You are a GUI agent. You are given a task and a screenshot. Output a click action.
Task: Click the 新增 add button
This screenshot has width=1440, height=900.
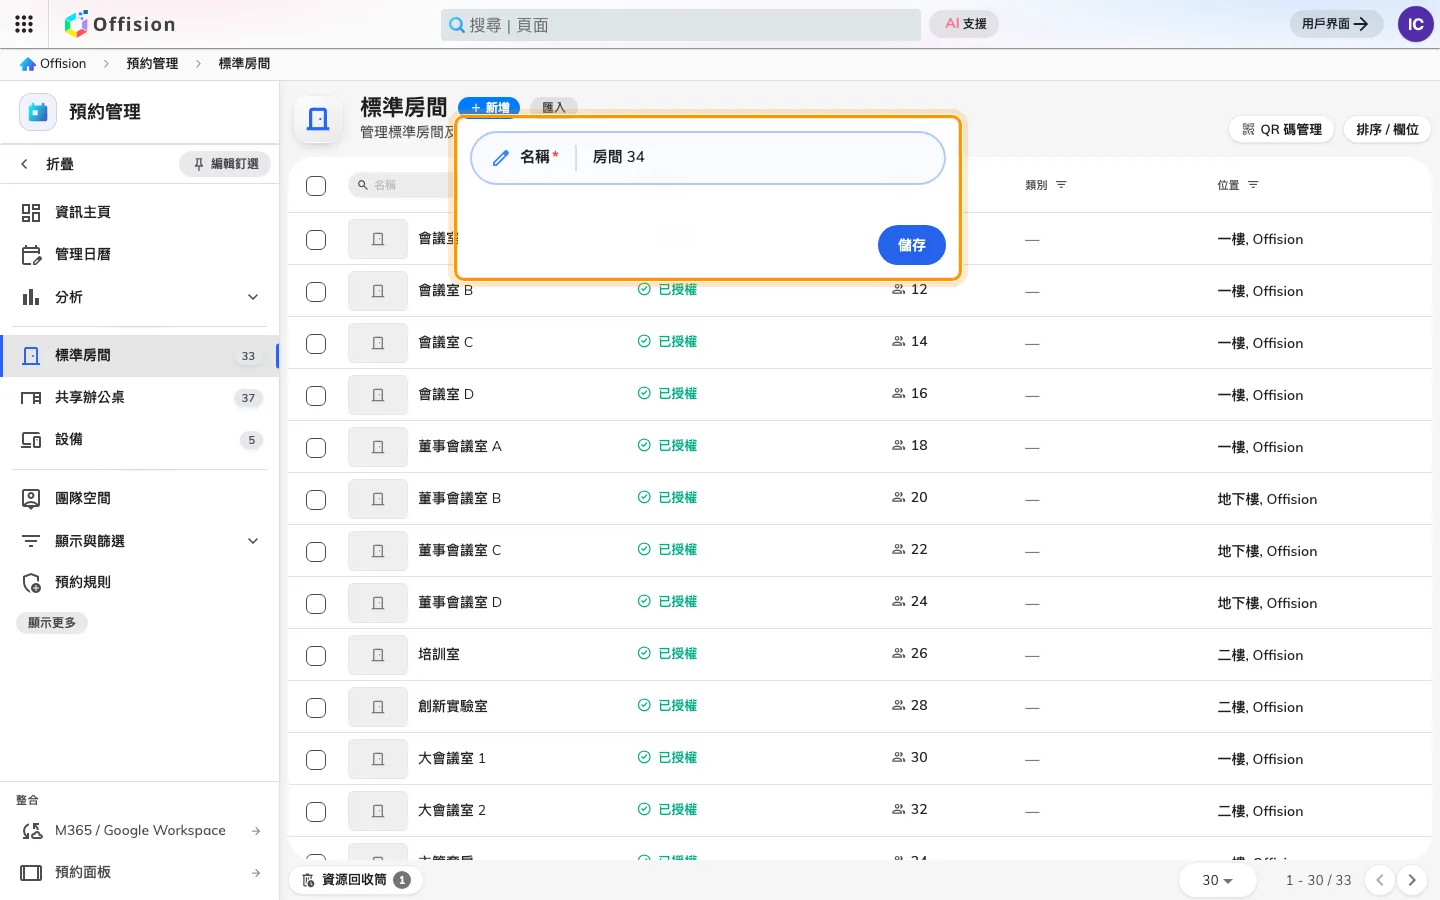click(489, 107)
